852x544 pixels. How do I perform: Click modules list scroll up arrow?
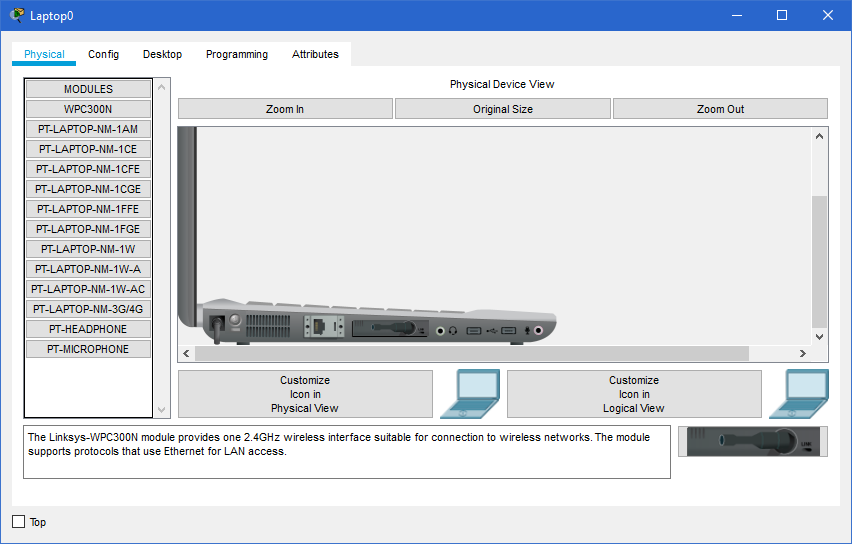click(161, 87)
